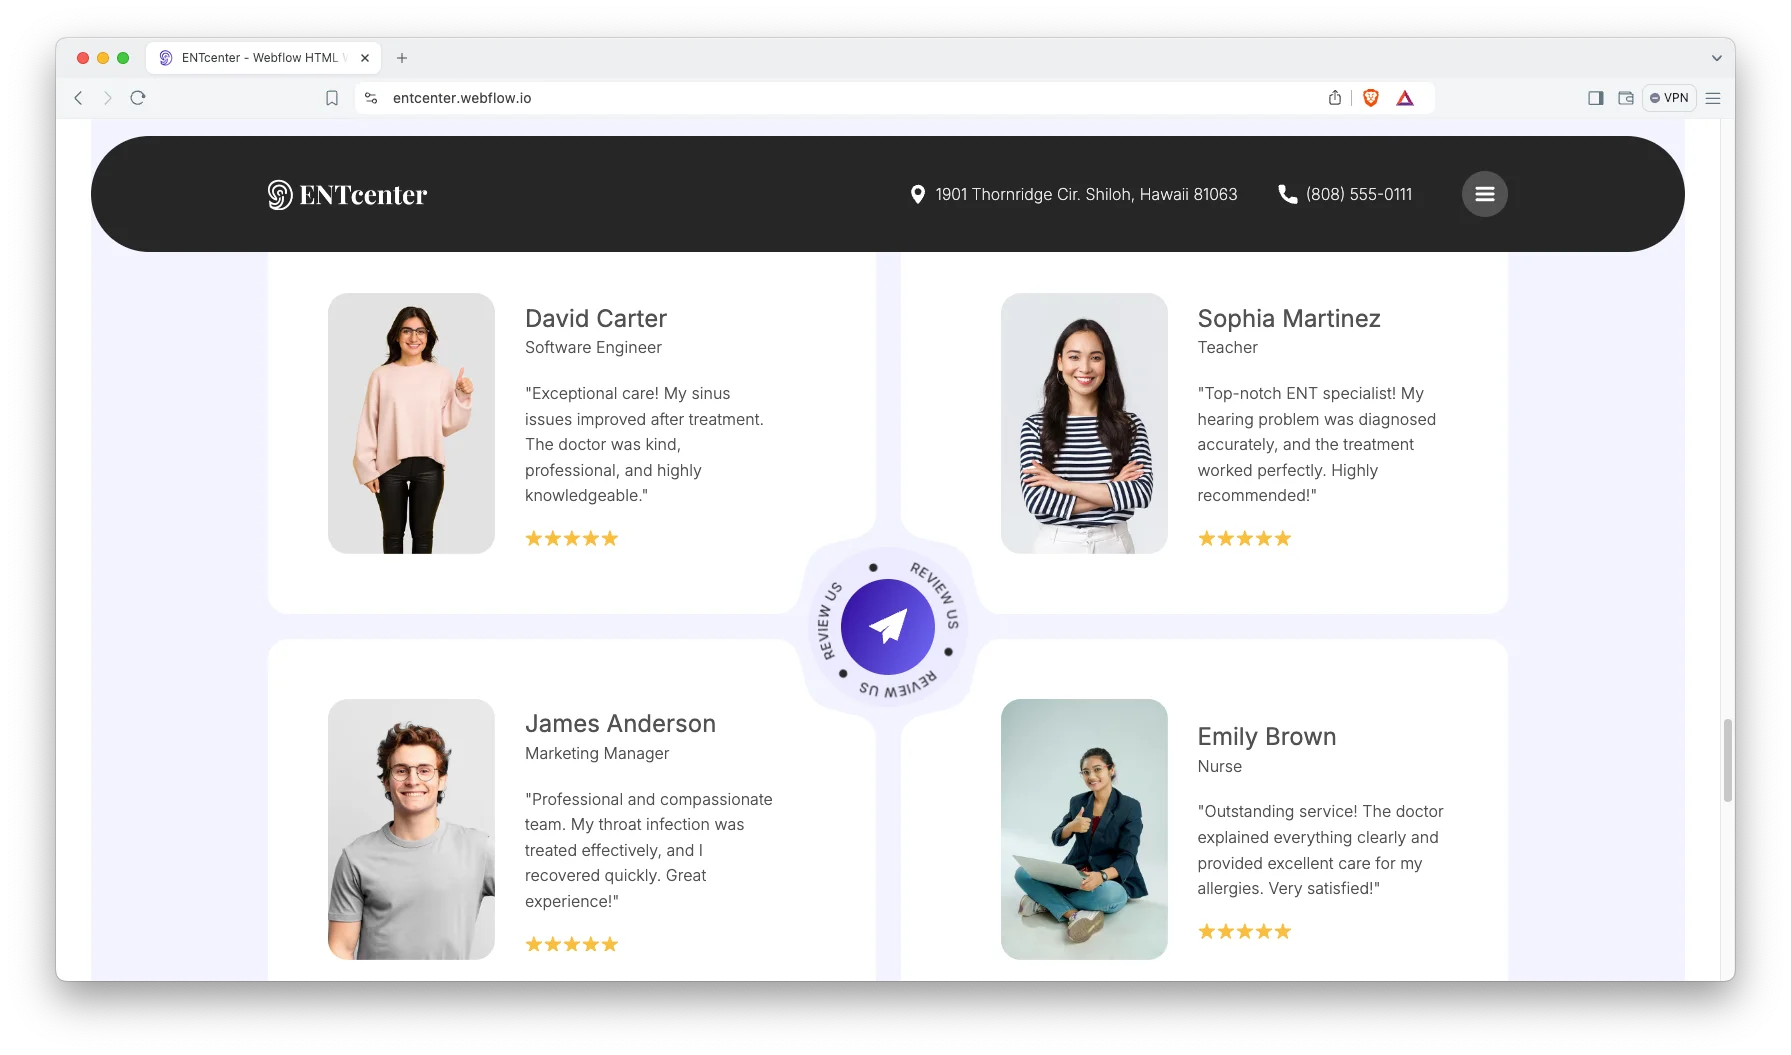Click the share icon in address bar
This screenshot has height=1055, width=1791.
pyautogui.click(x=1335, y=98)
